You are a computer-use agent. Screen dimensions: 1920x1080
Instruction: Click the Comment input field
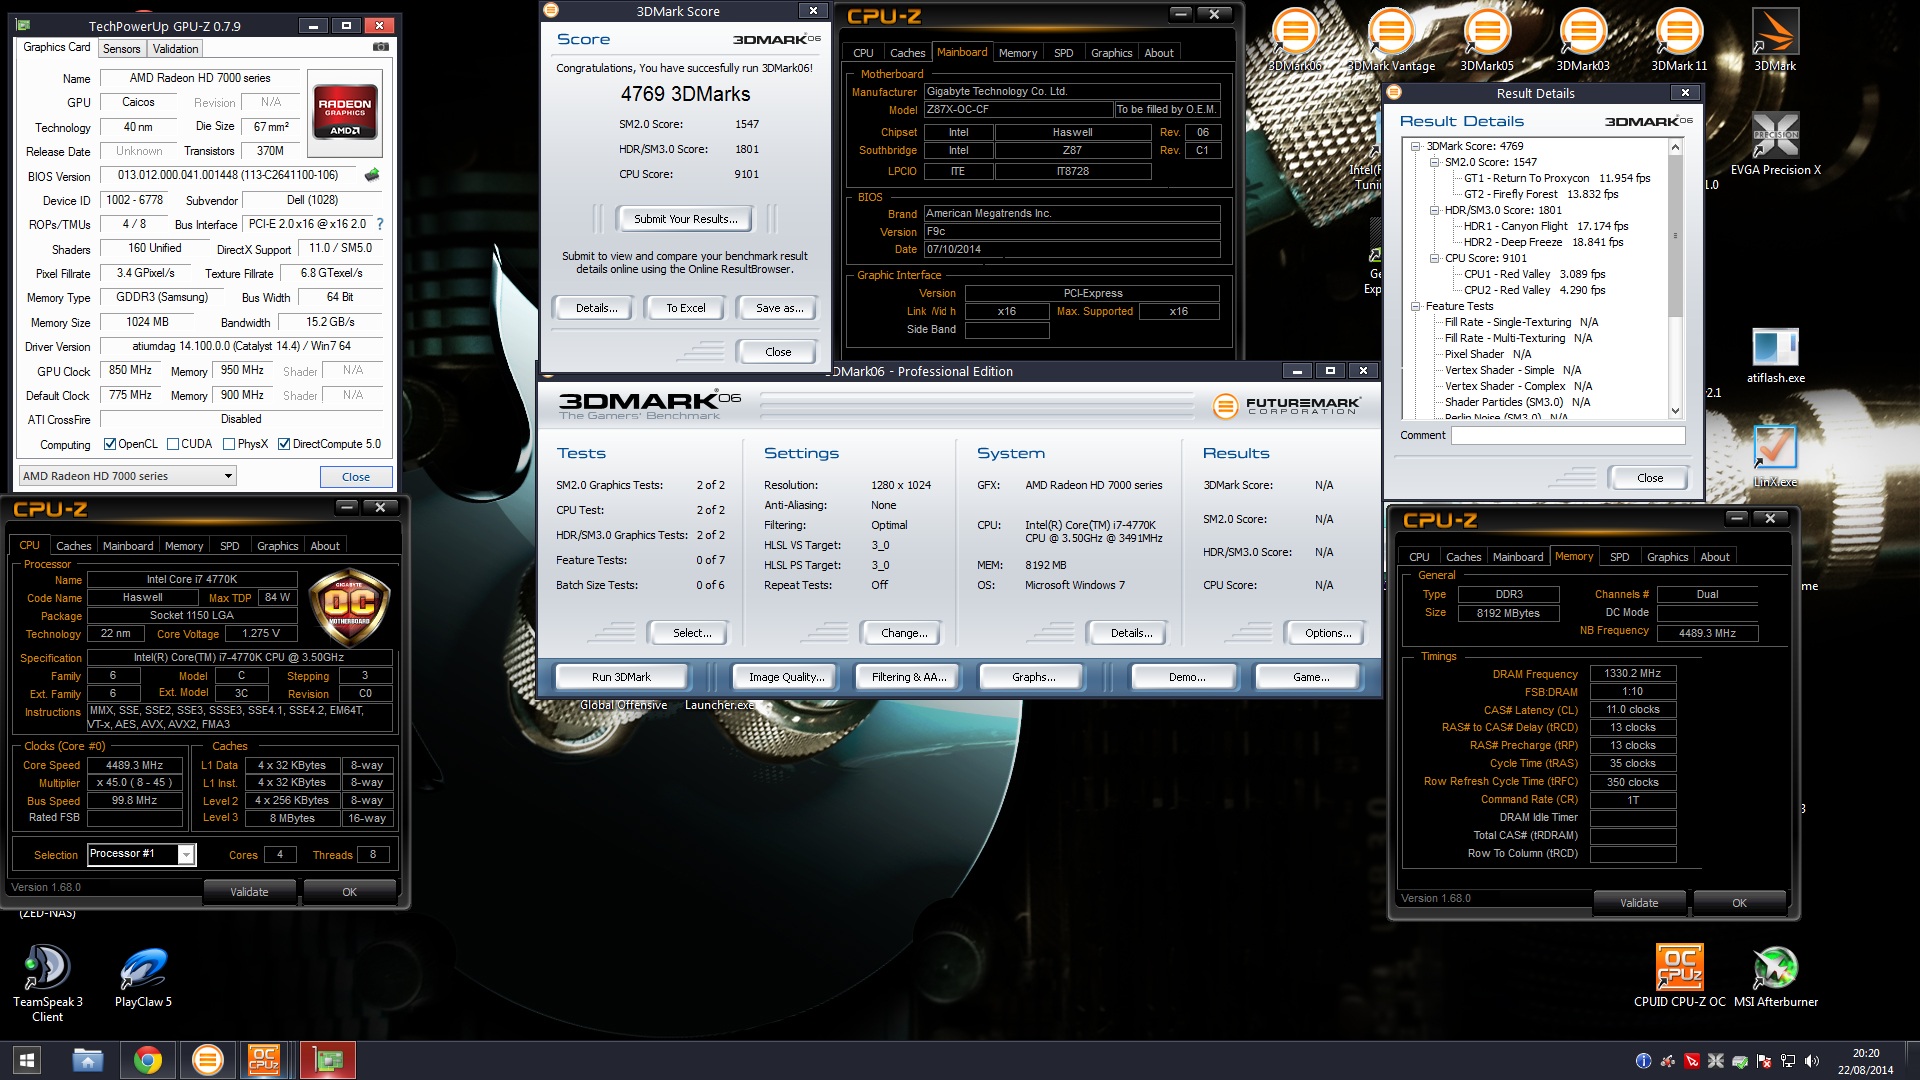pyautogui.click(x=1568, y=435)
